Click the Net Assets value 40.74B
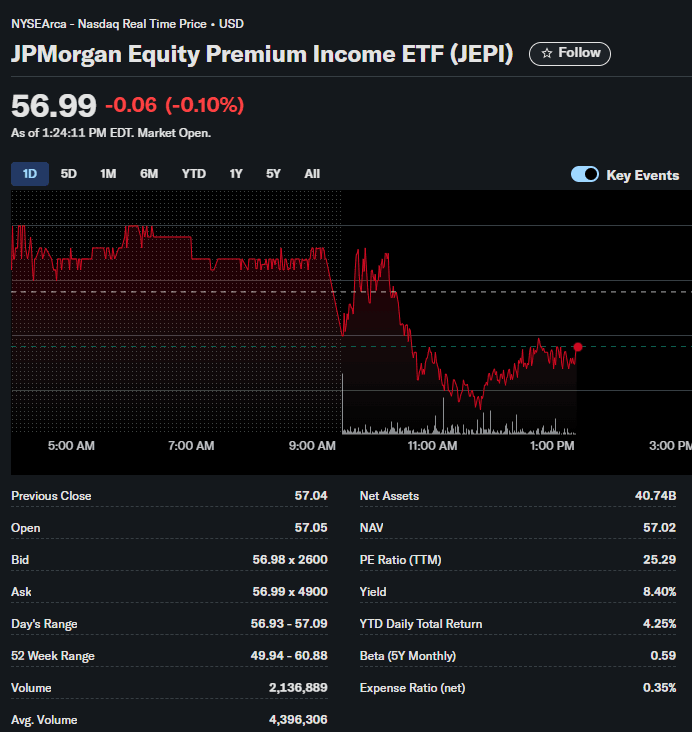692x732 pixels. coord(656,496)
